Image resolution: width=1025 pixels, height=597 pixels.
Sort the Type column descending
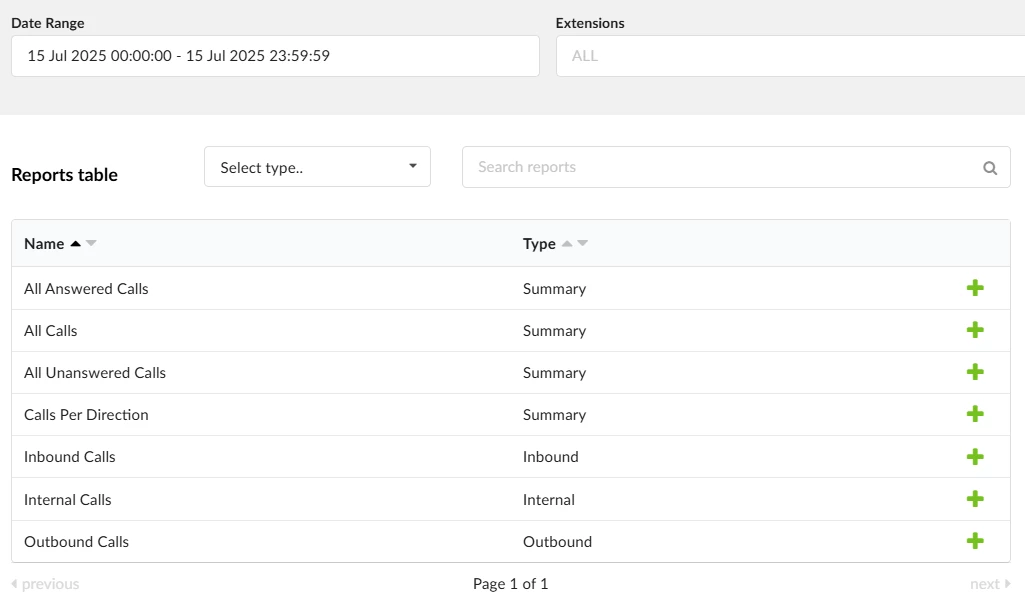click(x=583, y=244)
